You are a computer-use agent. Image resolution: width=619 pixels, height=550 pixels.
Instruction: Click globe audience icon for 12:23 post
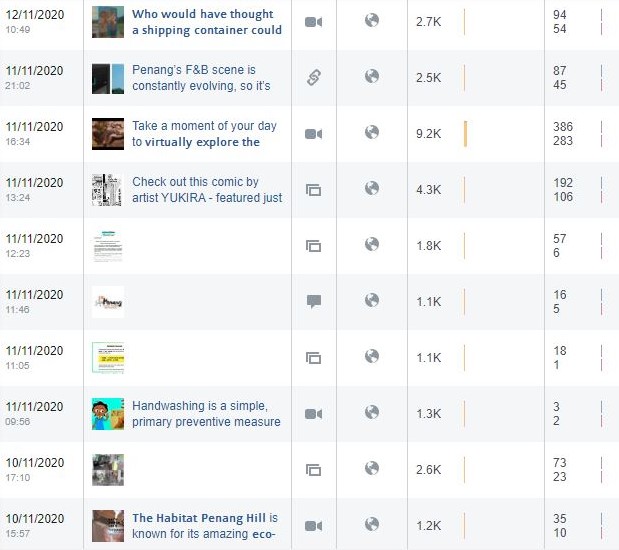372,244
